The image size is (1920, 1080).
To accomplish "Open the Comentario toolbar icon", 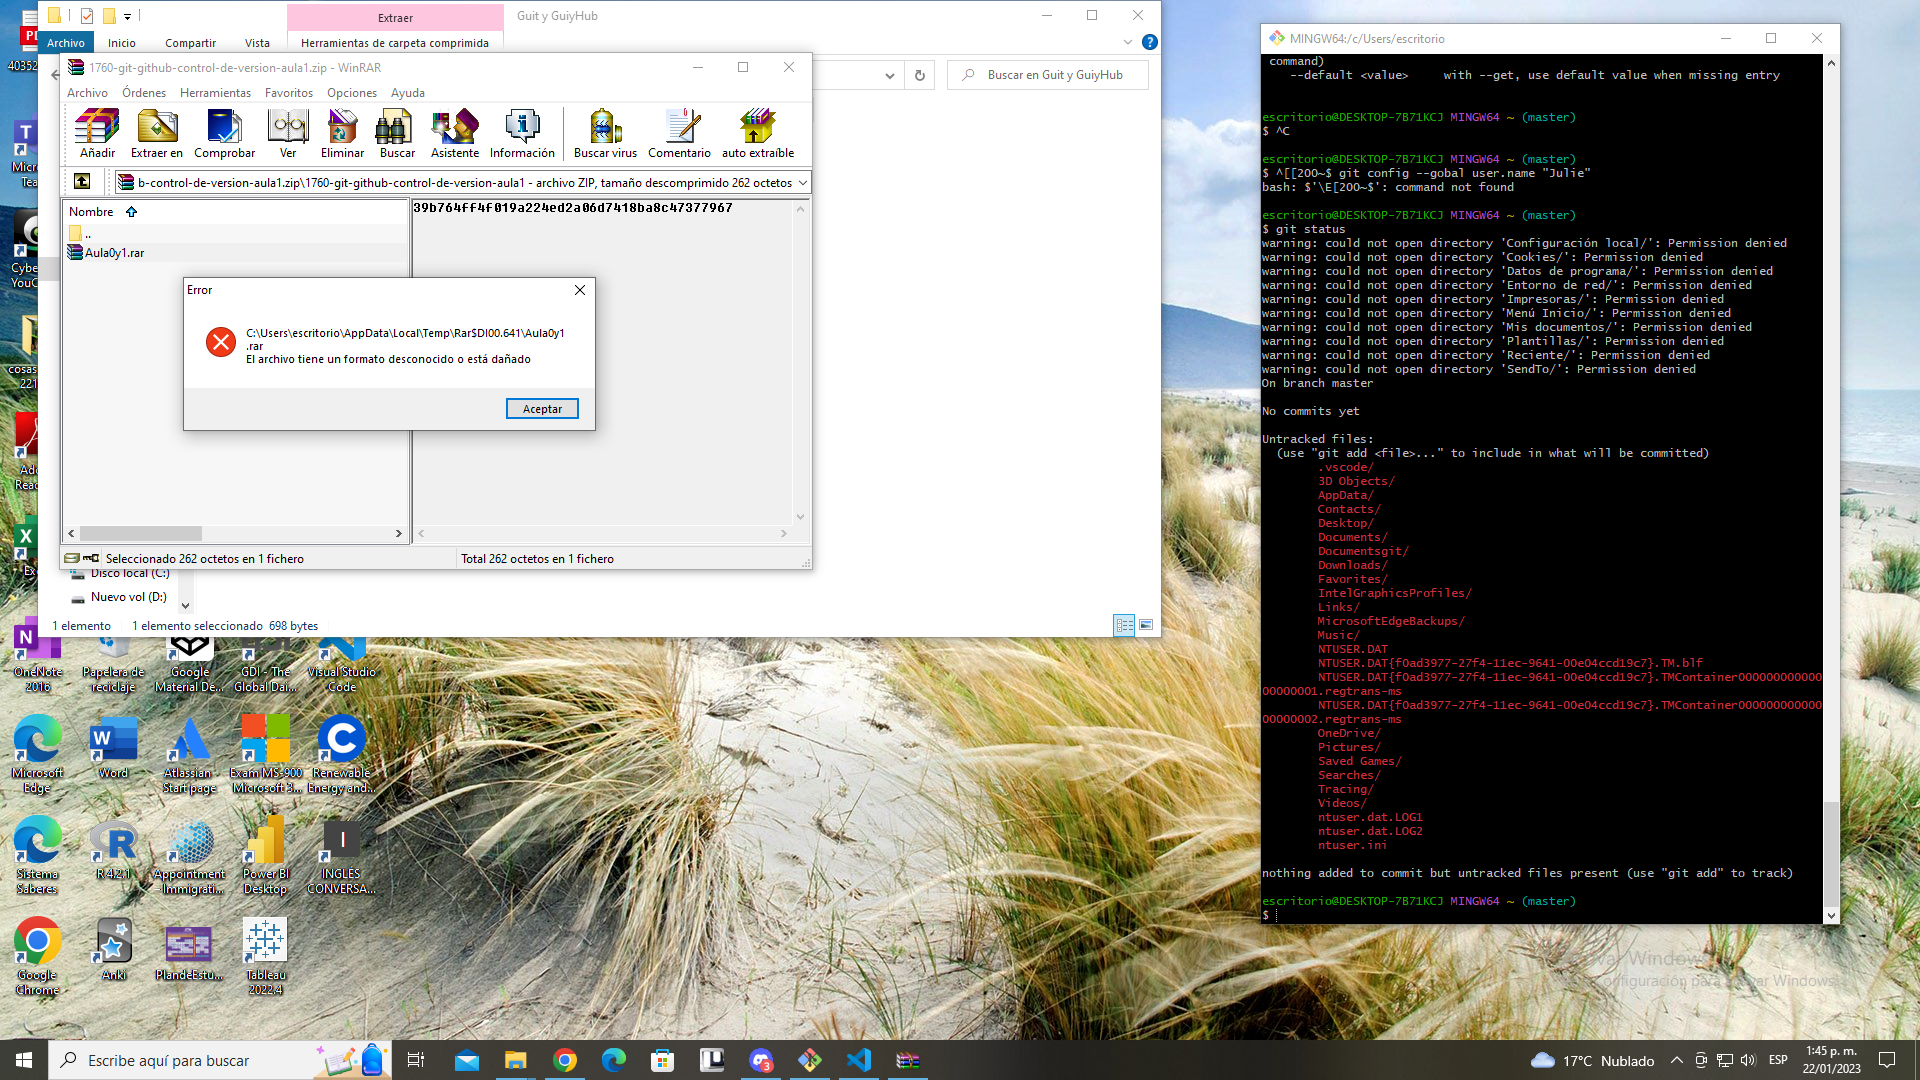I will [x=679, y=133].
